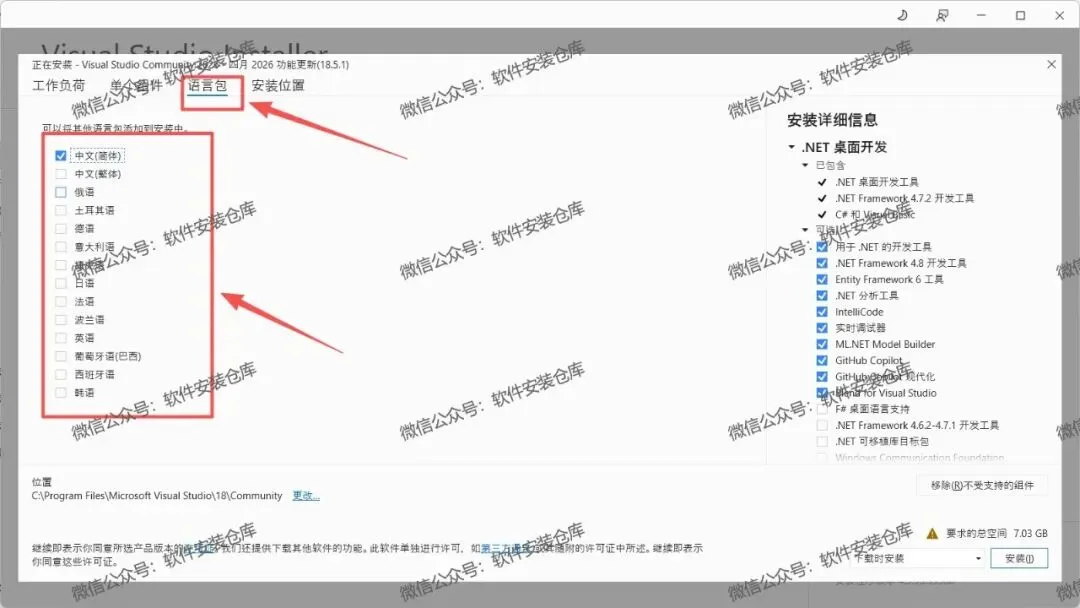Toggle the dark theme moon icon
The image size is (1080, 608).
click(902, 15)
